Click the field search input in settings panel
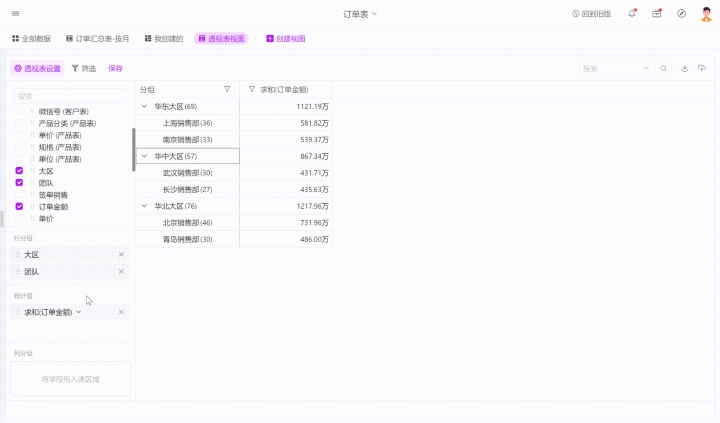This screenshot has width=720, height=423. pyautogui.click(x=70, y=96)
